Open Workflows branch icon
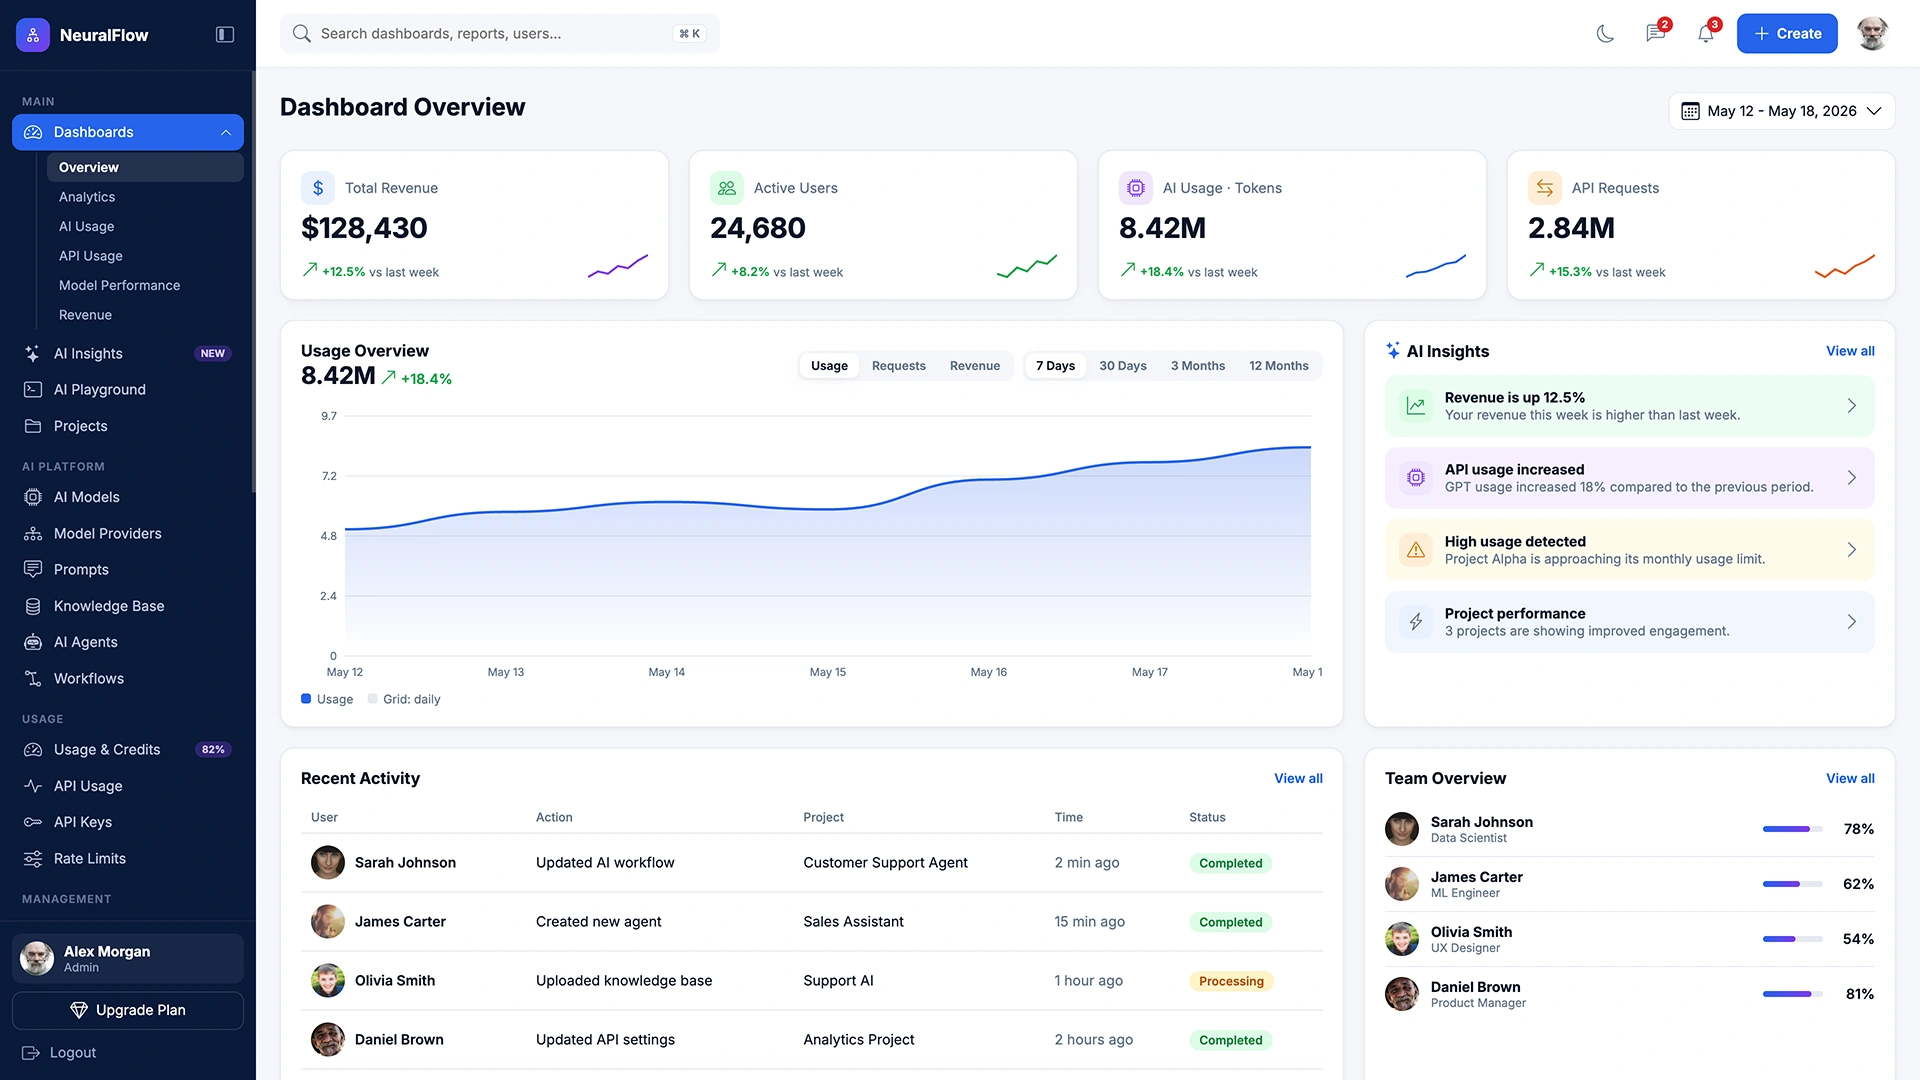Screen dimensions: 1920x1080 pos(33,679)
